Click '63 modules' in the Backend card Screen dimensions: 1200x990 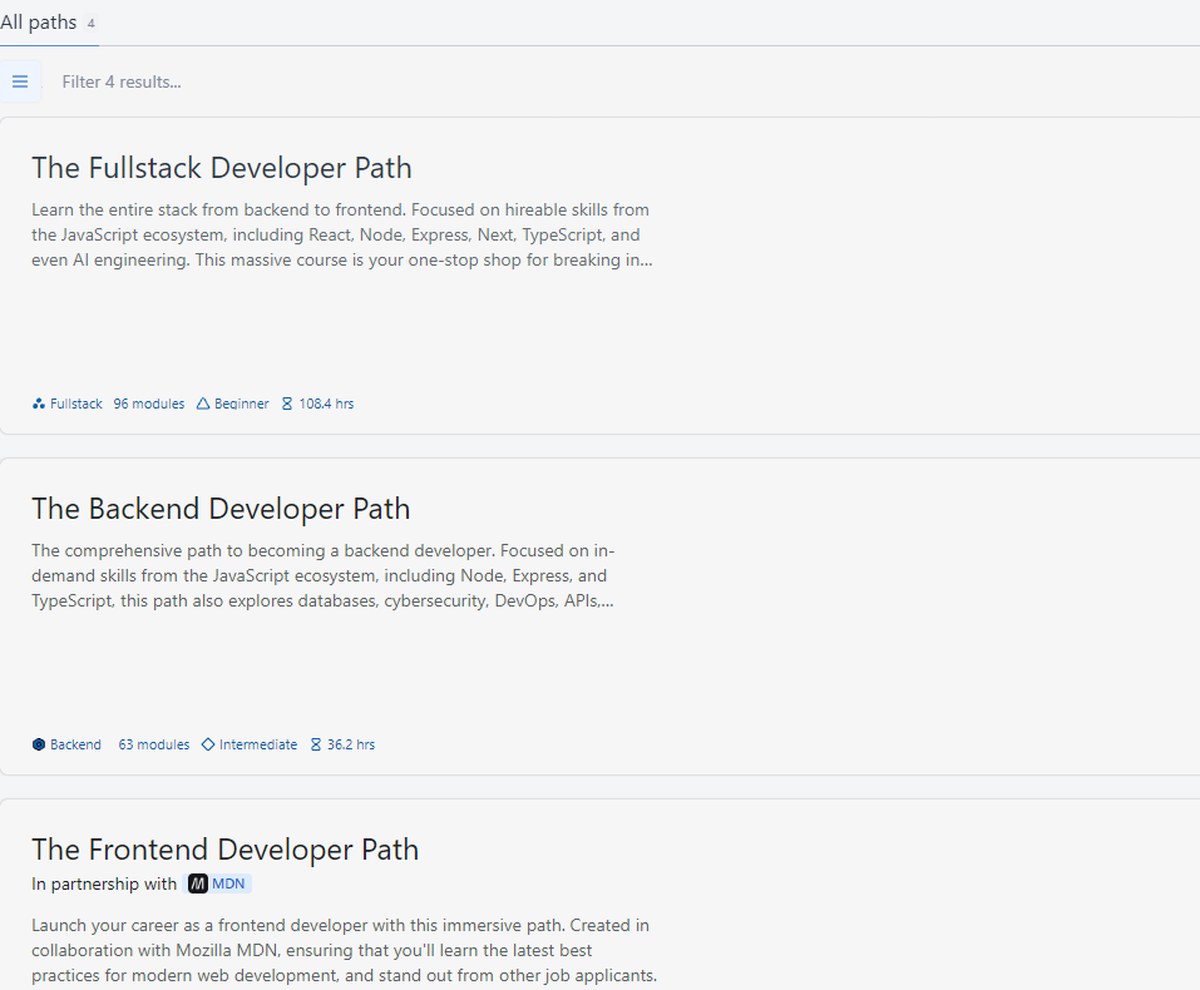point(154,744)
